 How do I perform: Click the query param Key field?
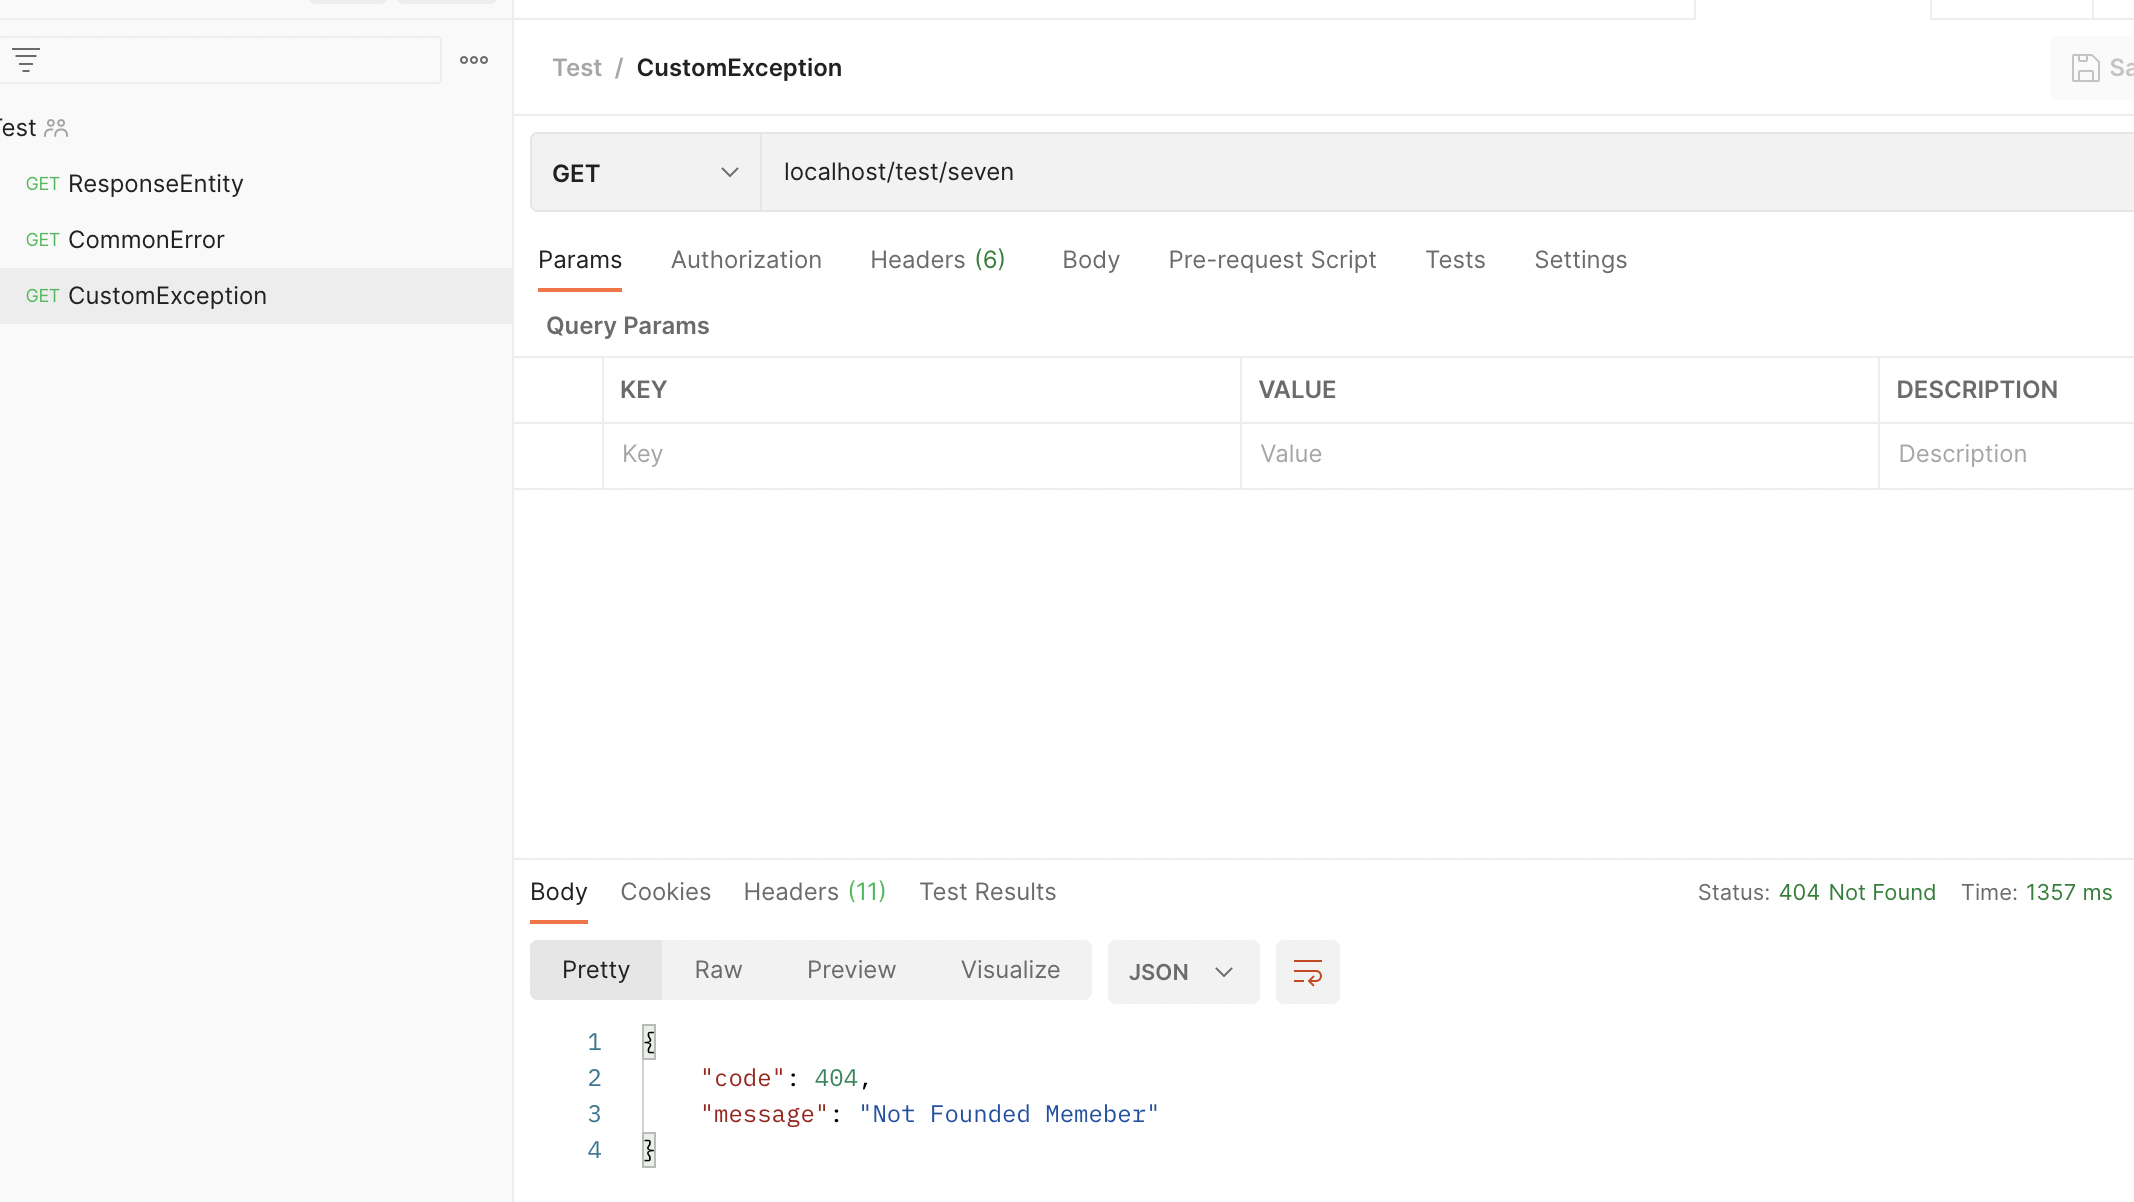coord(920,454)
